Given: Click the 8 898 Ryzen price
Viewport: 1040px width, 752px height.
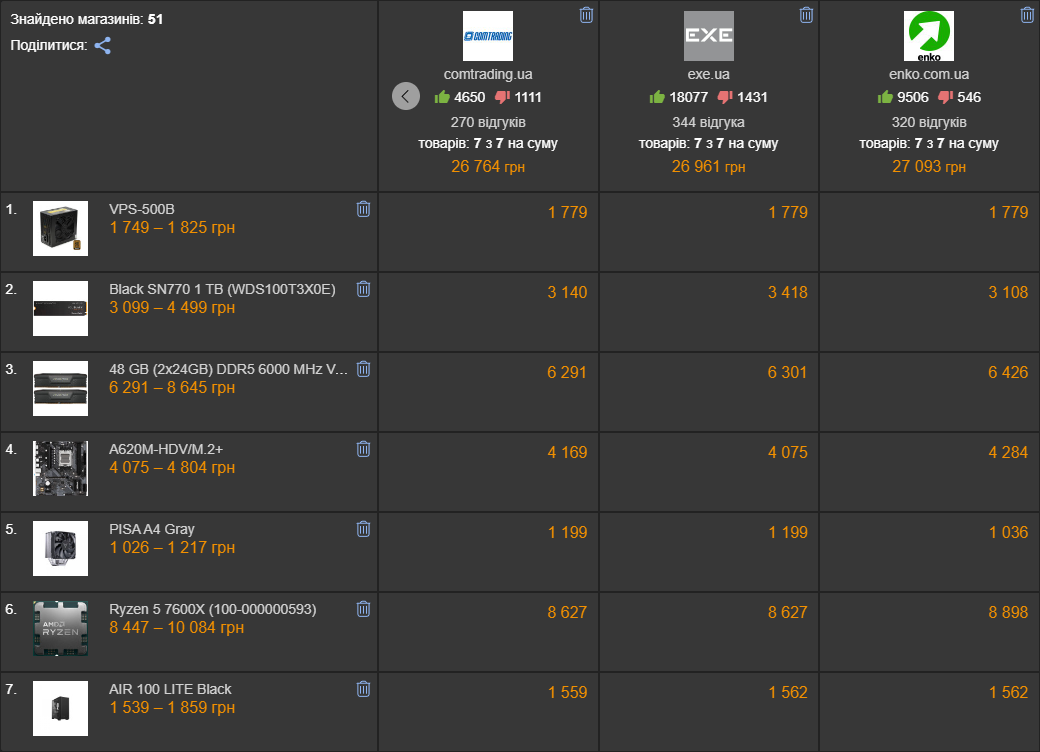Looking at the screenshot, I should pos(1008,612).
